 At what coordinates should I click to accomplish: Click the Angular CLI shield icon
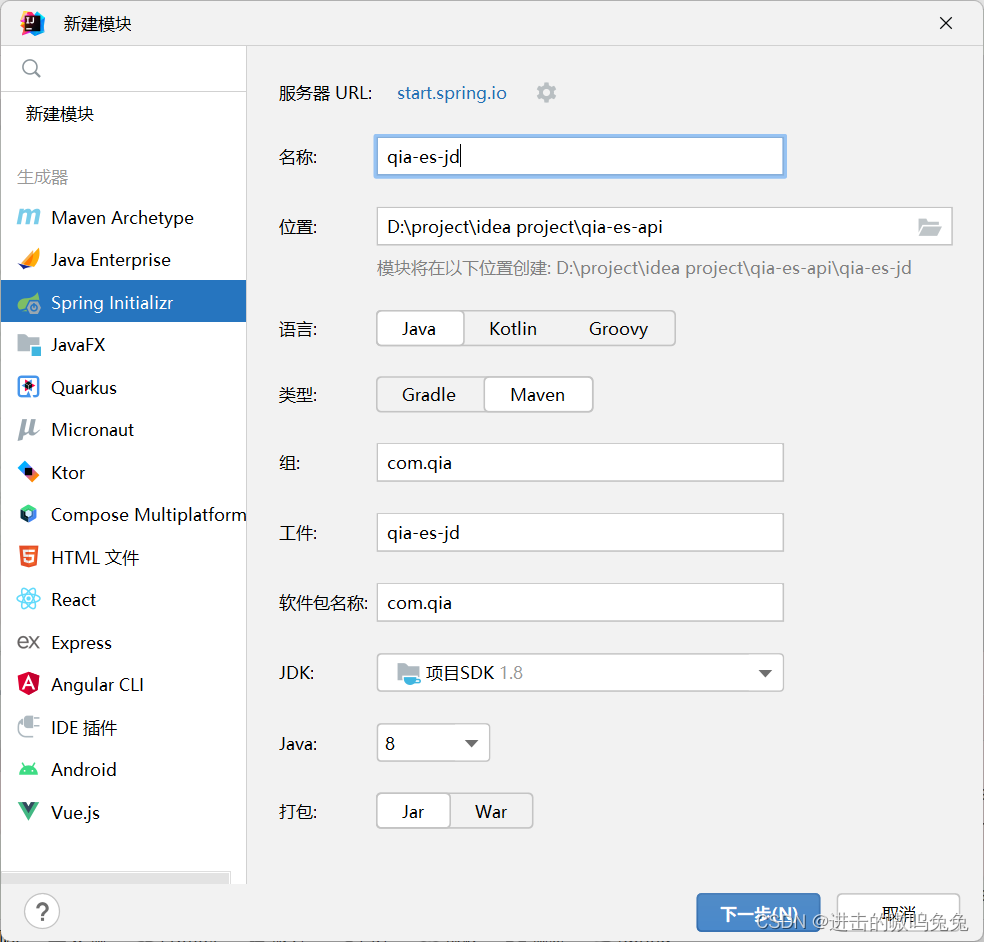(x=28, y=684)
